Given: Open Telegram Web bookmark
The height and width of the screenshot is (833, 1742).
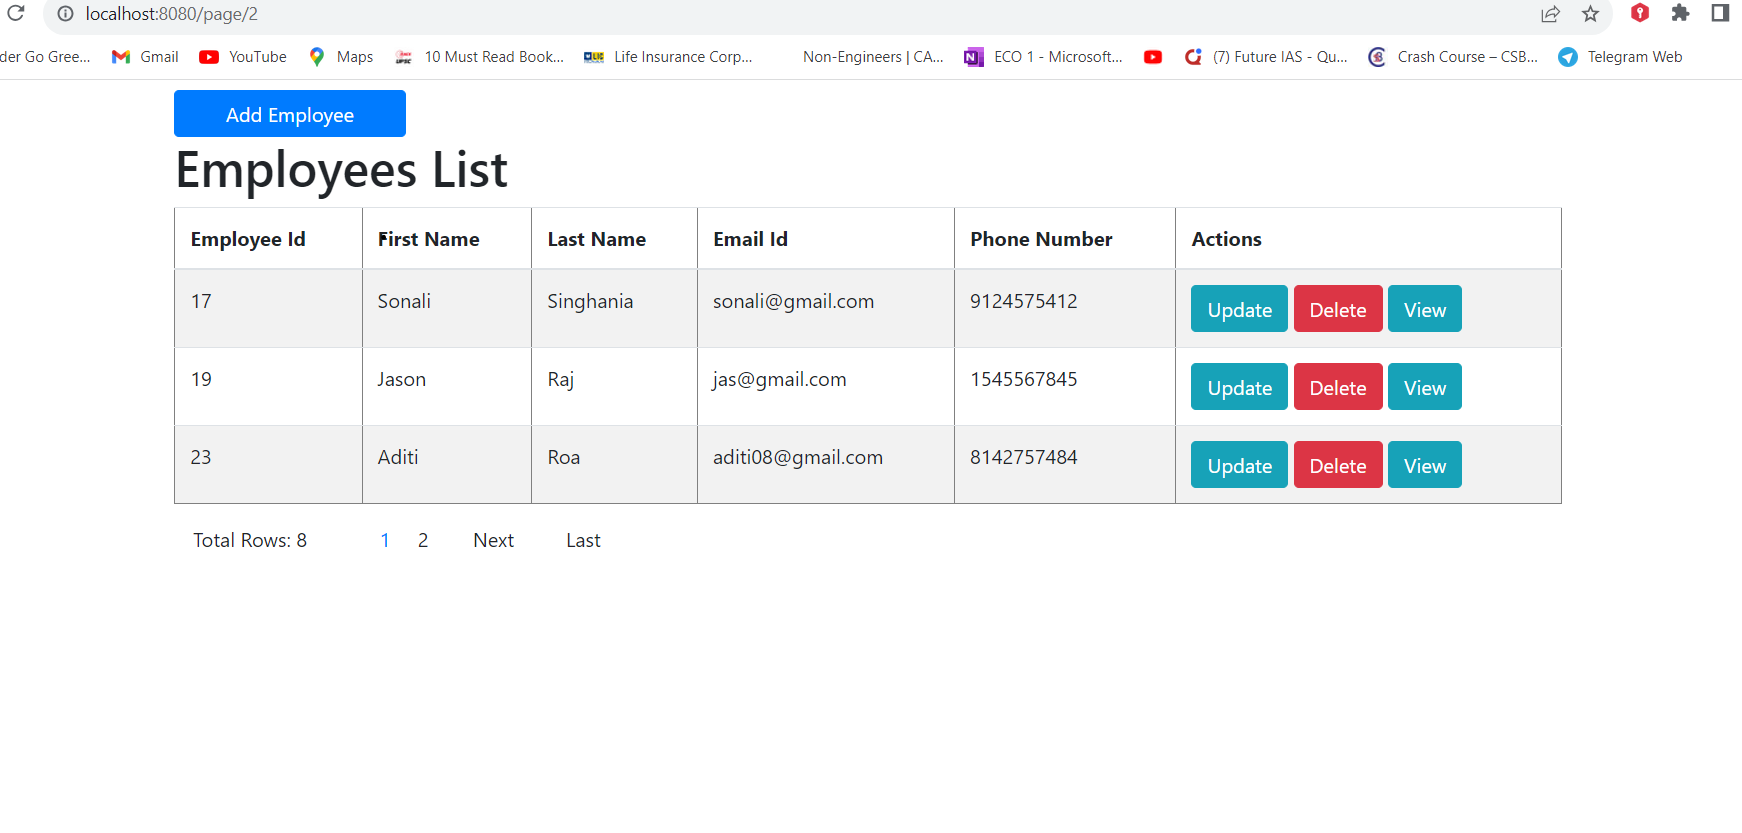Looking at the screenshot, I should [1620, 57].
